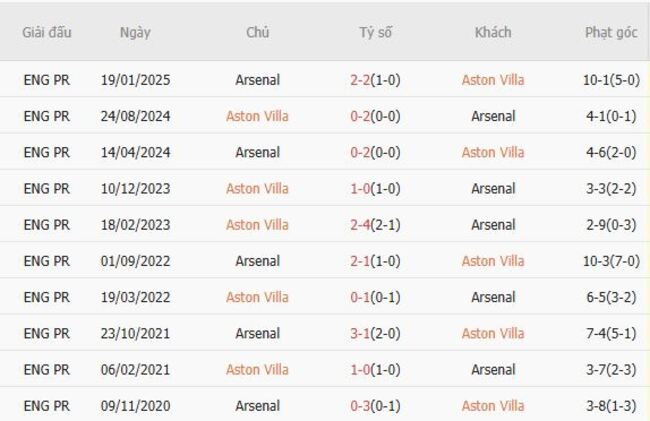The image size is (650, 421).
Task: Click Arsenal away team on 24/08/2024
Action: tap(492, 116)
